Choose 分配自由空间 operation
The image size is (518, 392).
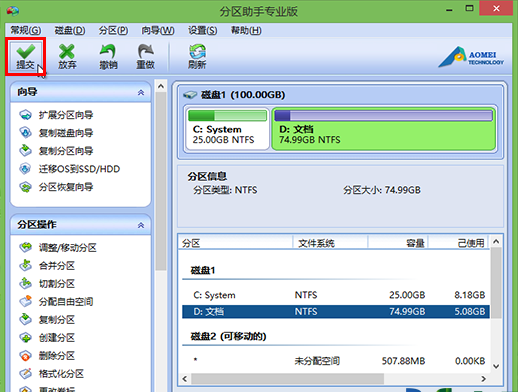(56, 302)
